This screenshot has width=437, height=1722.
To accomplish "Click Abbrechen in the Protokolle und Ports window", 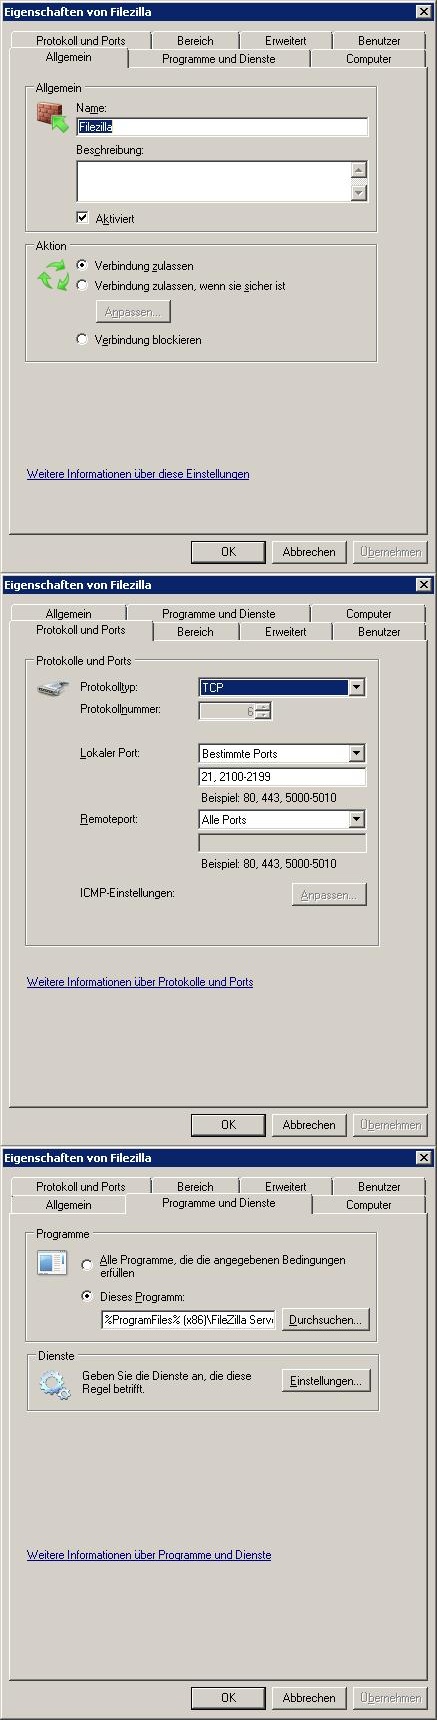I will 309,1125.
